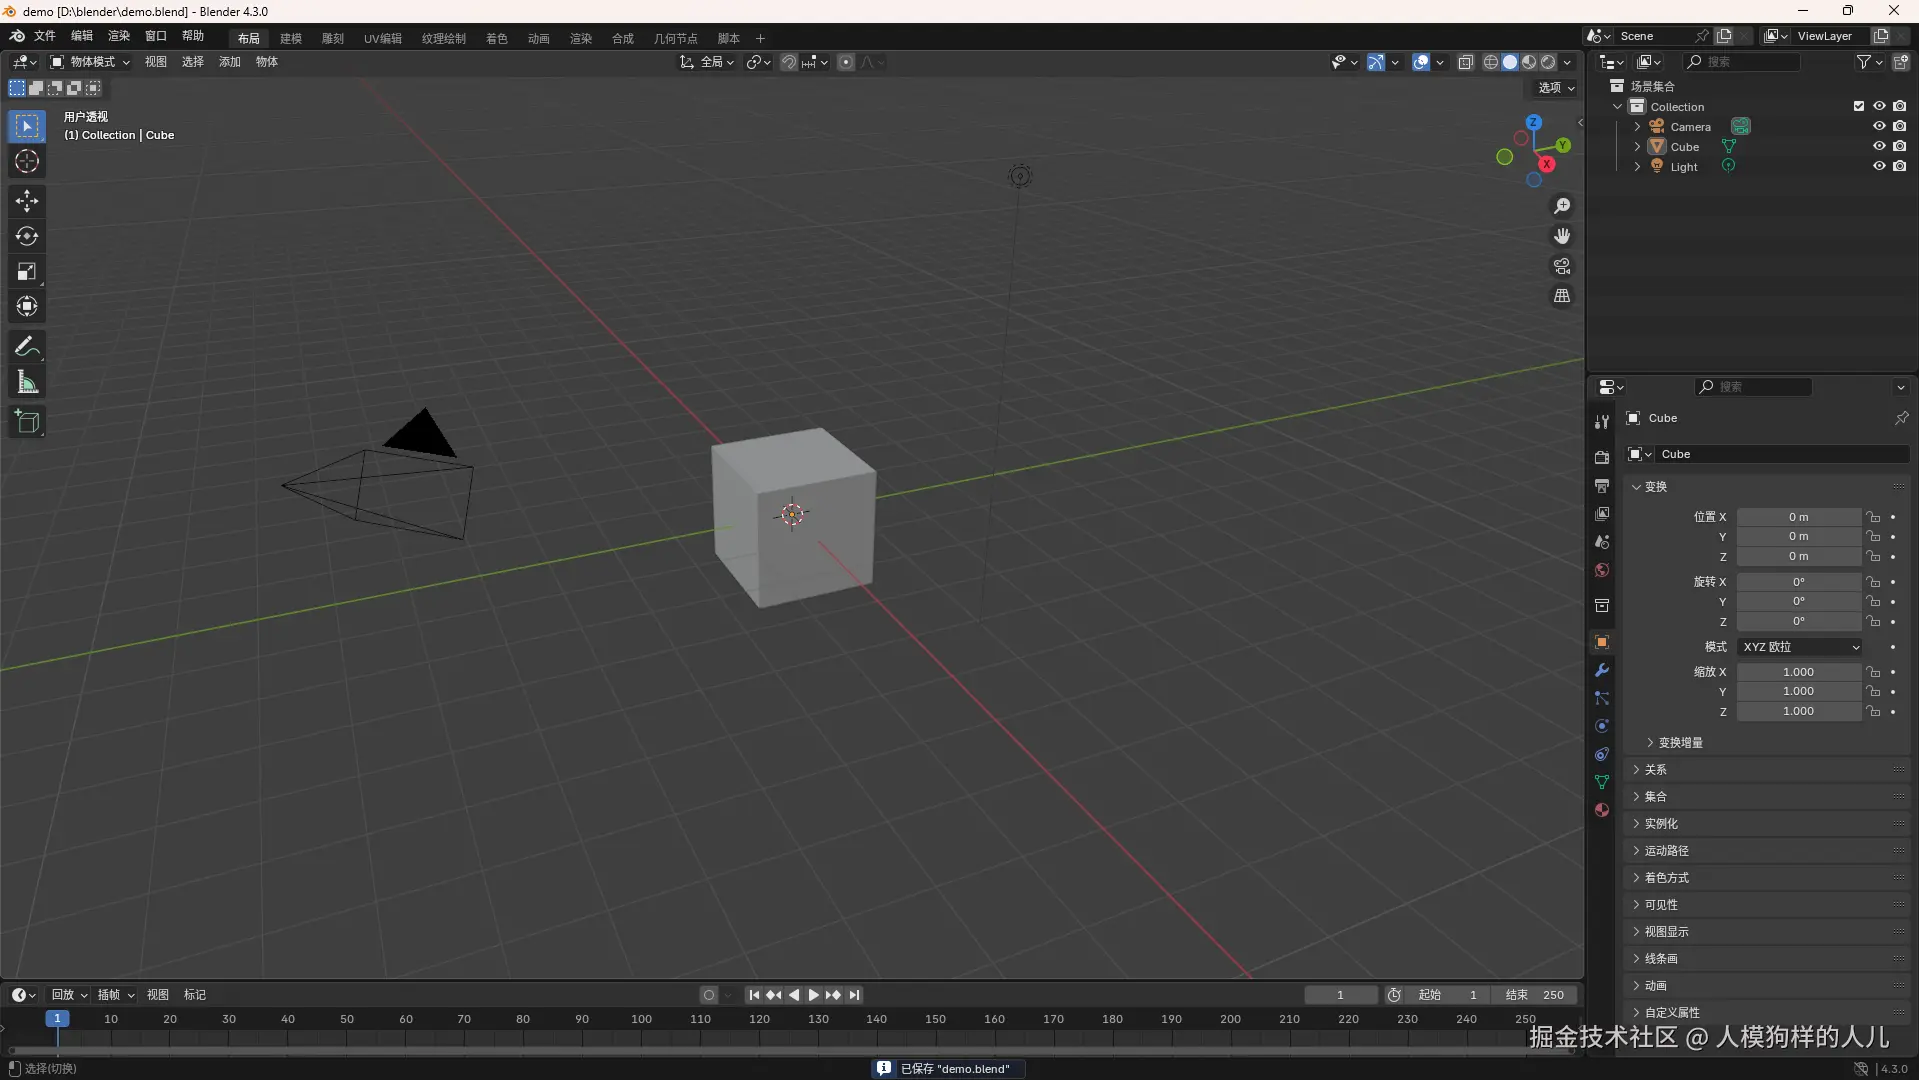This screenshot has height=1080, width=1919.
Task: Open the transform orientation dropdown
Action: [x=707, y=62]
